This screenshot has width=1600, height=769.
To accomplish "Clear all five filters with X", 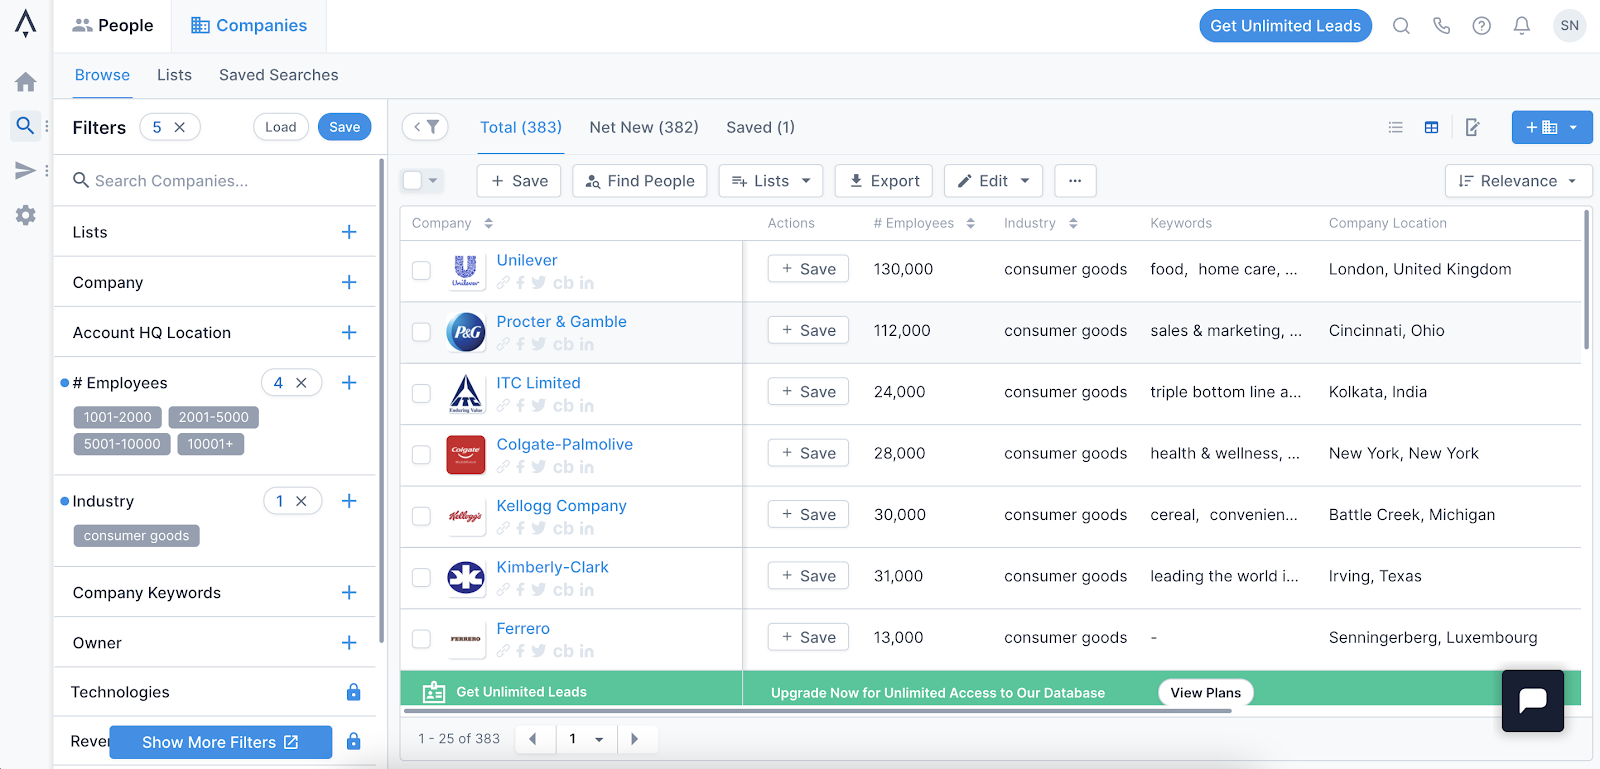I will tap(180, 127).
